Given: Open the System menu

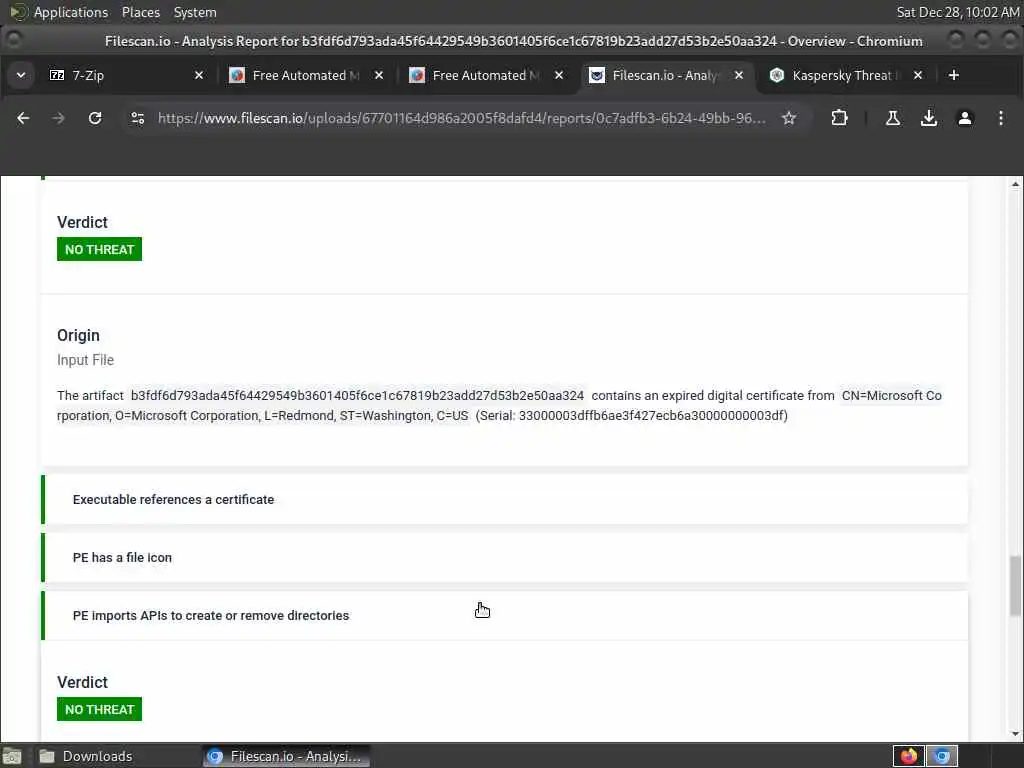Looking at the screenshot, I should 195,12.
